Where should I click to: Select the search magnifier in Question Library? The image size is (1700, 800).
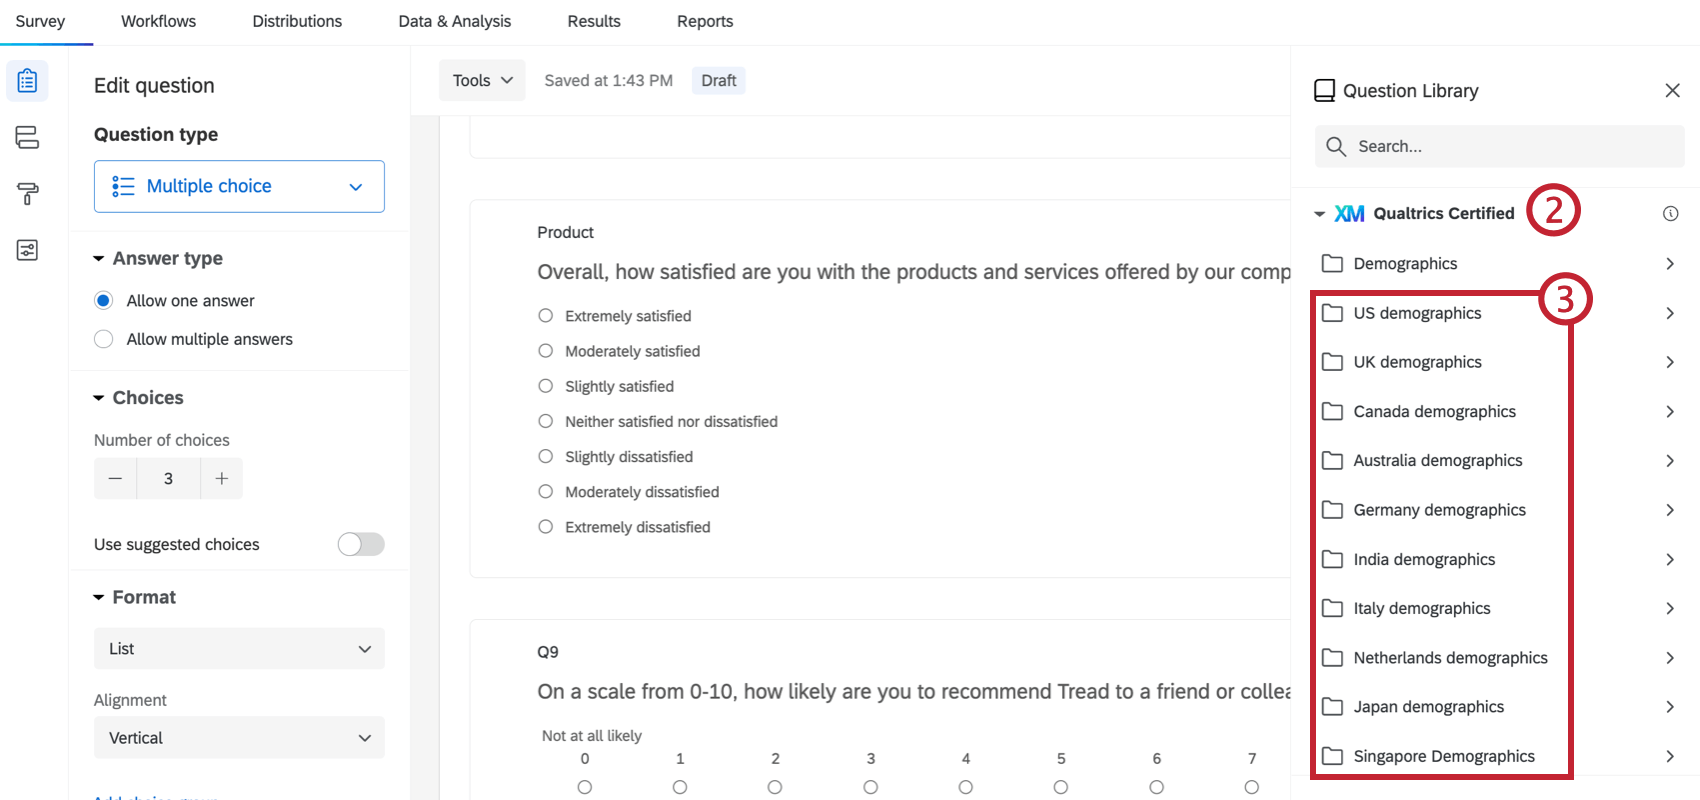[1336, 146]
